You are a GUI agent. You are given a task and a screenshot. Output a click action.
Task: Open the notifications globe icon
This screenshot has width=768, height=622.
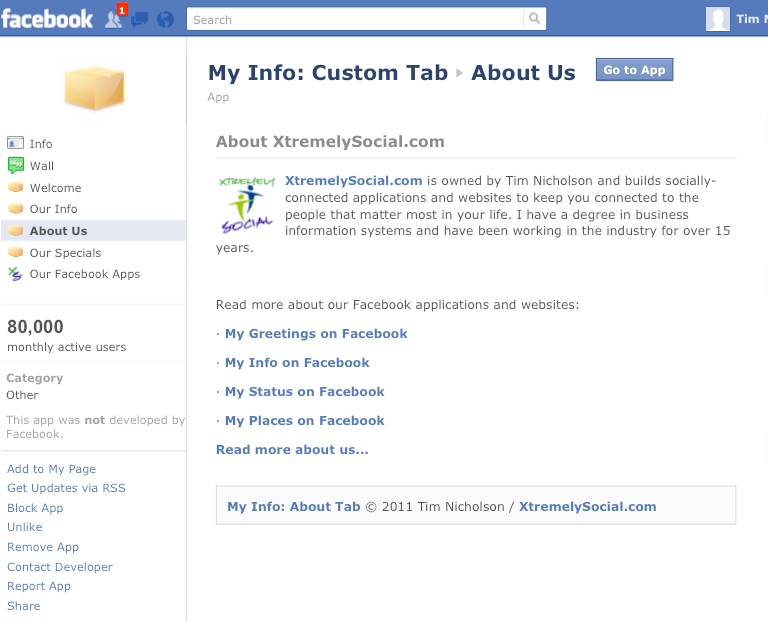click(x=166, y=20)
